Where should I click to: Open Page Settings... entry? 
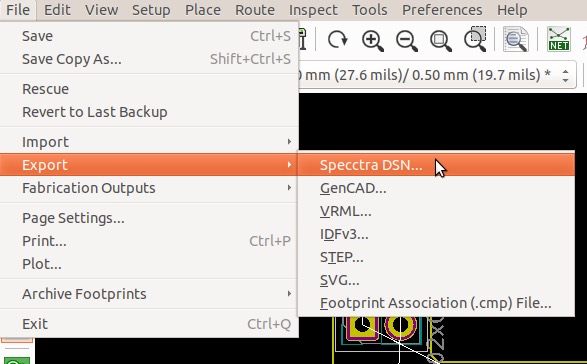149,218
